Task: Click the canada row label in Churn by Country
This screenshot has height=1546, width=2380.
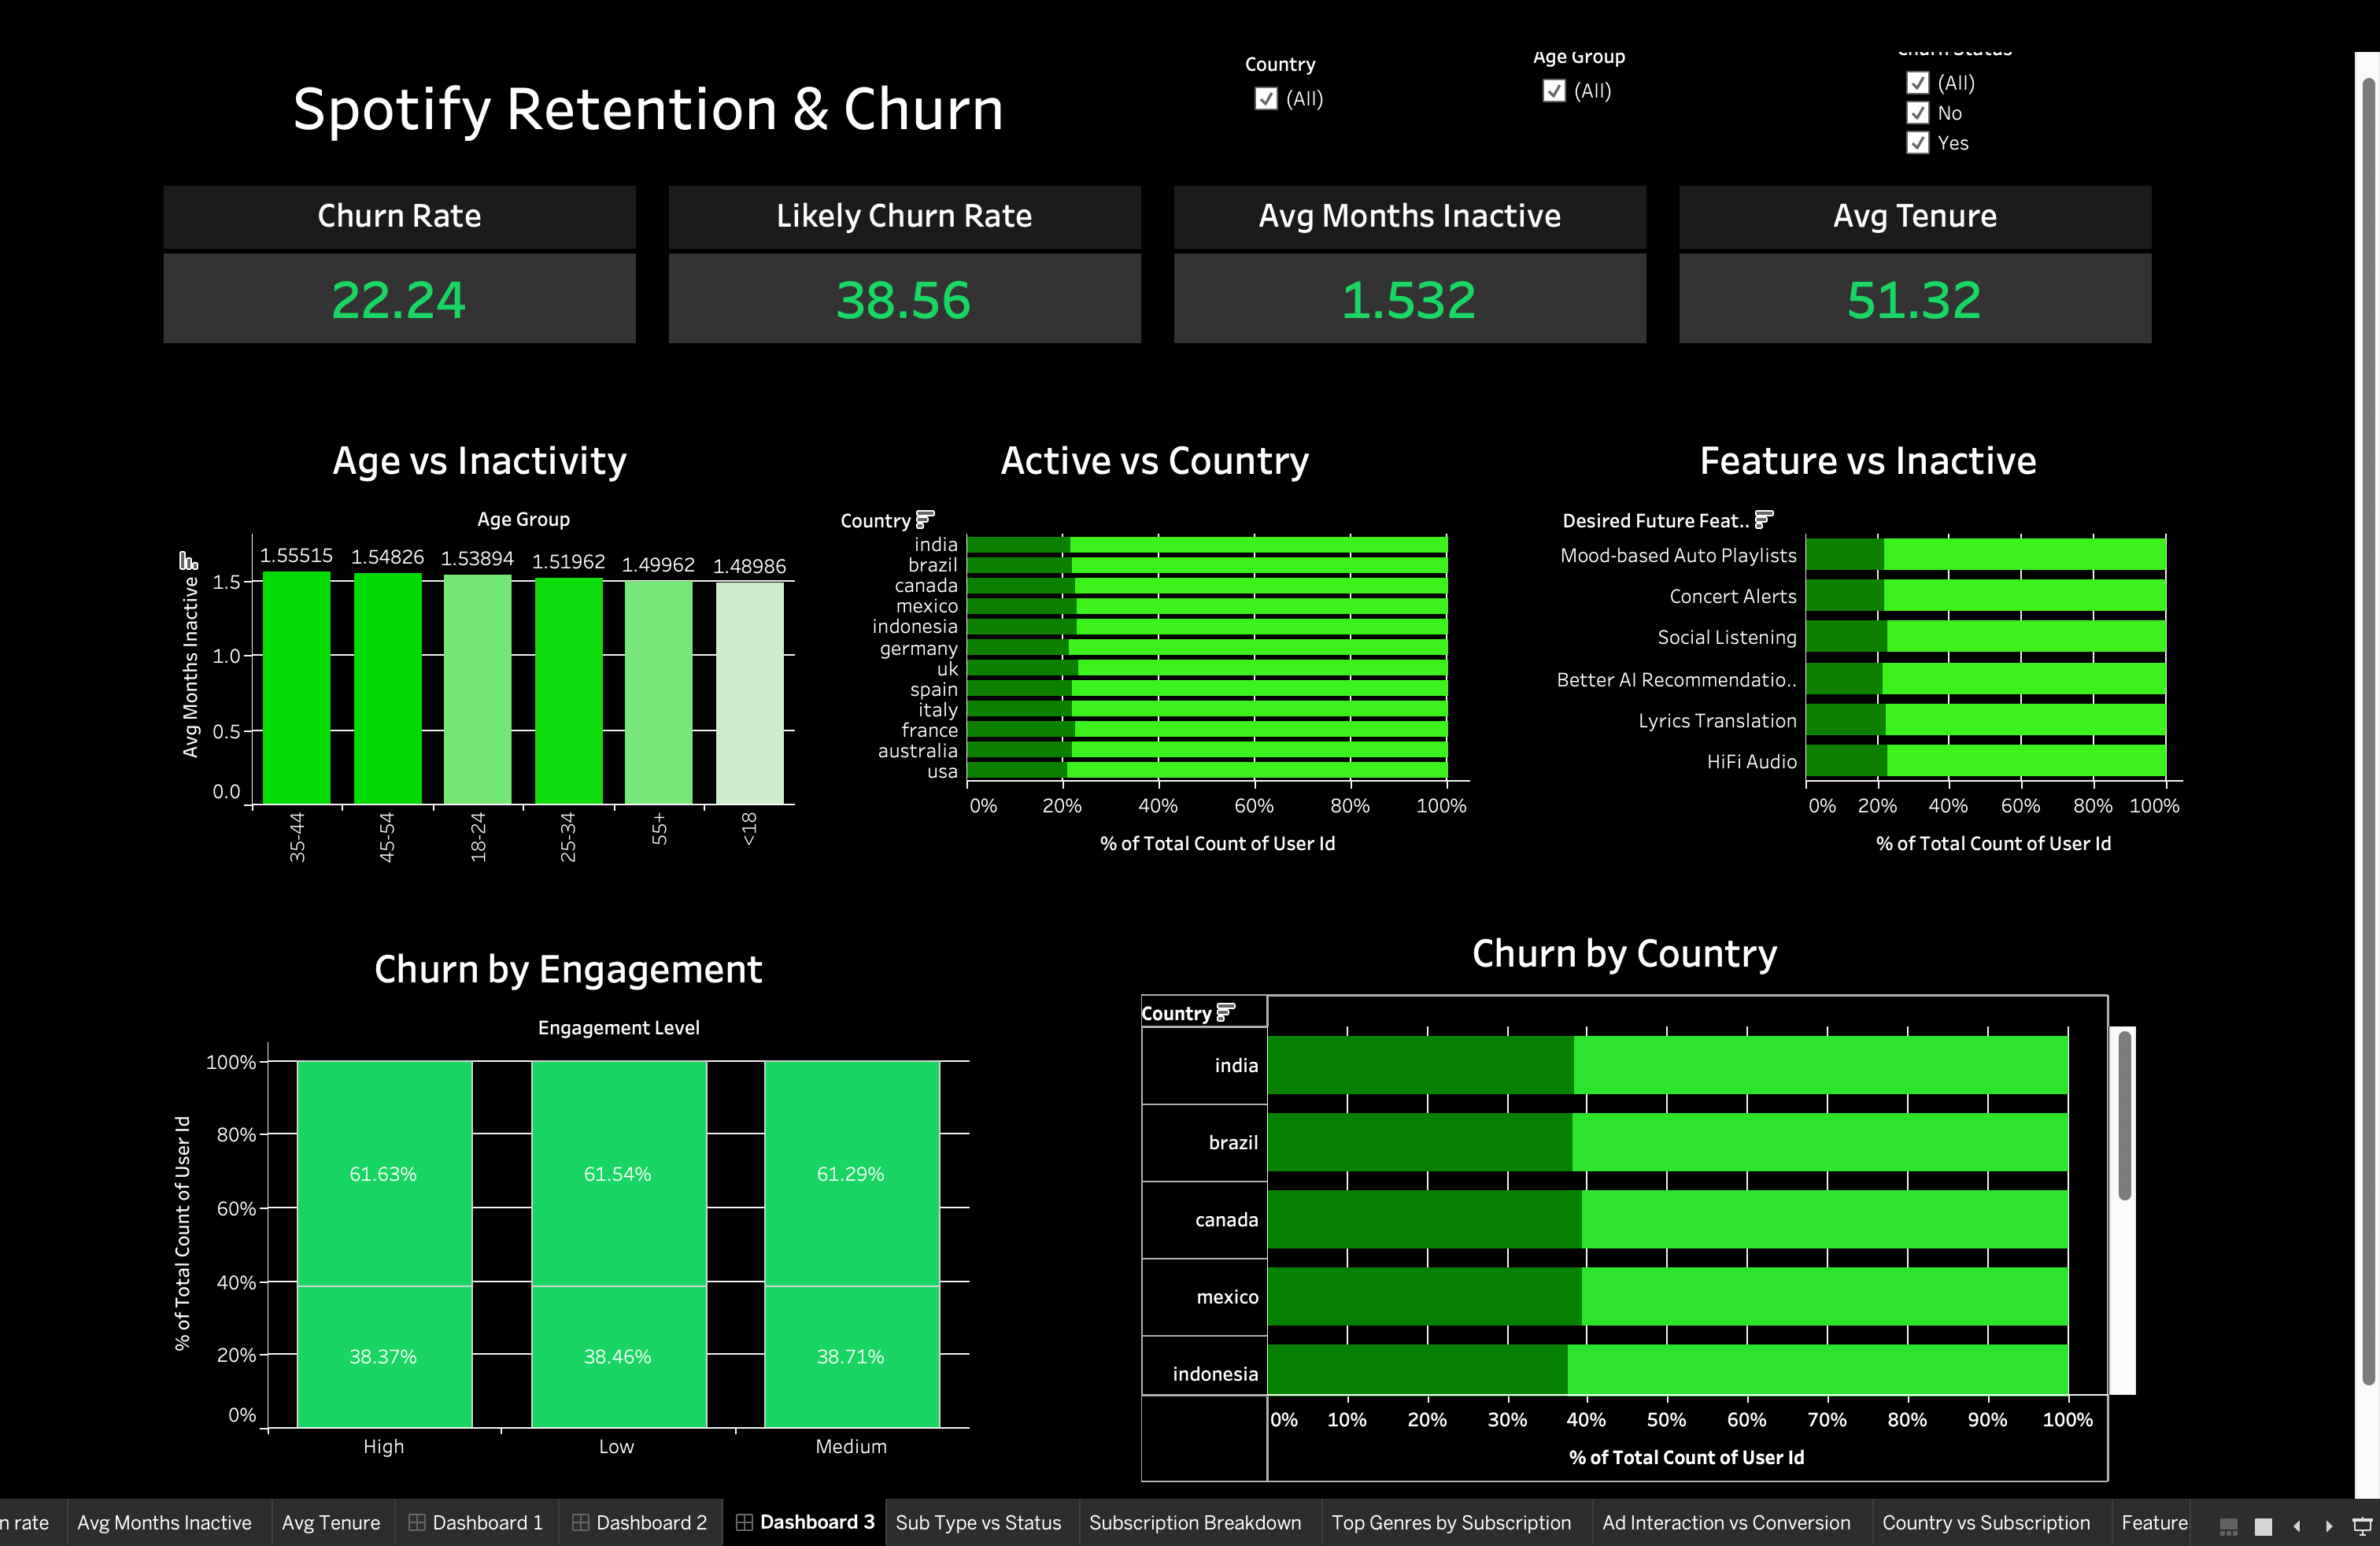Action: (x=1226, y=1219)
